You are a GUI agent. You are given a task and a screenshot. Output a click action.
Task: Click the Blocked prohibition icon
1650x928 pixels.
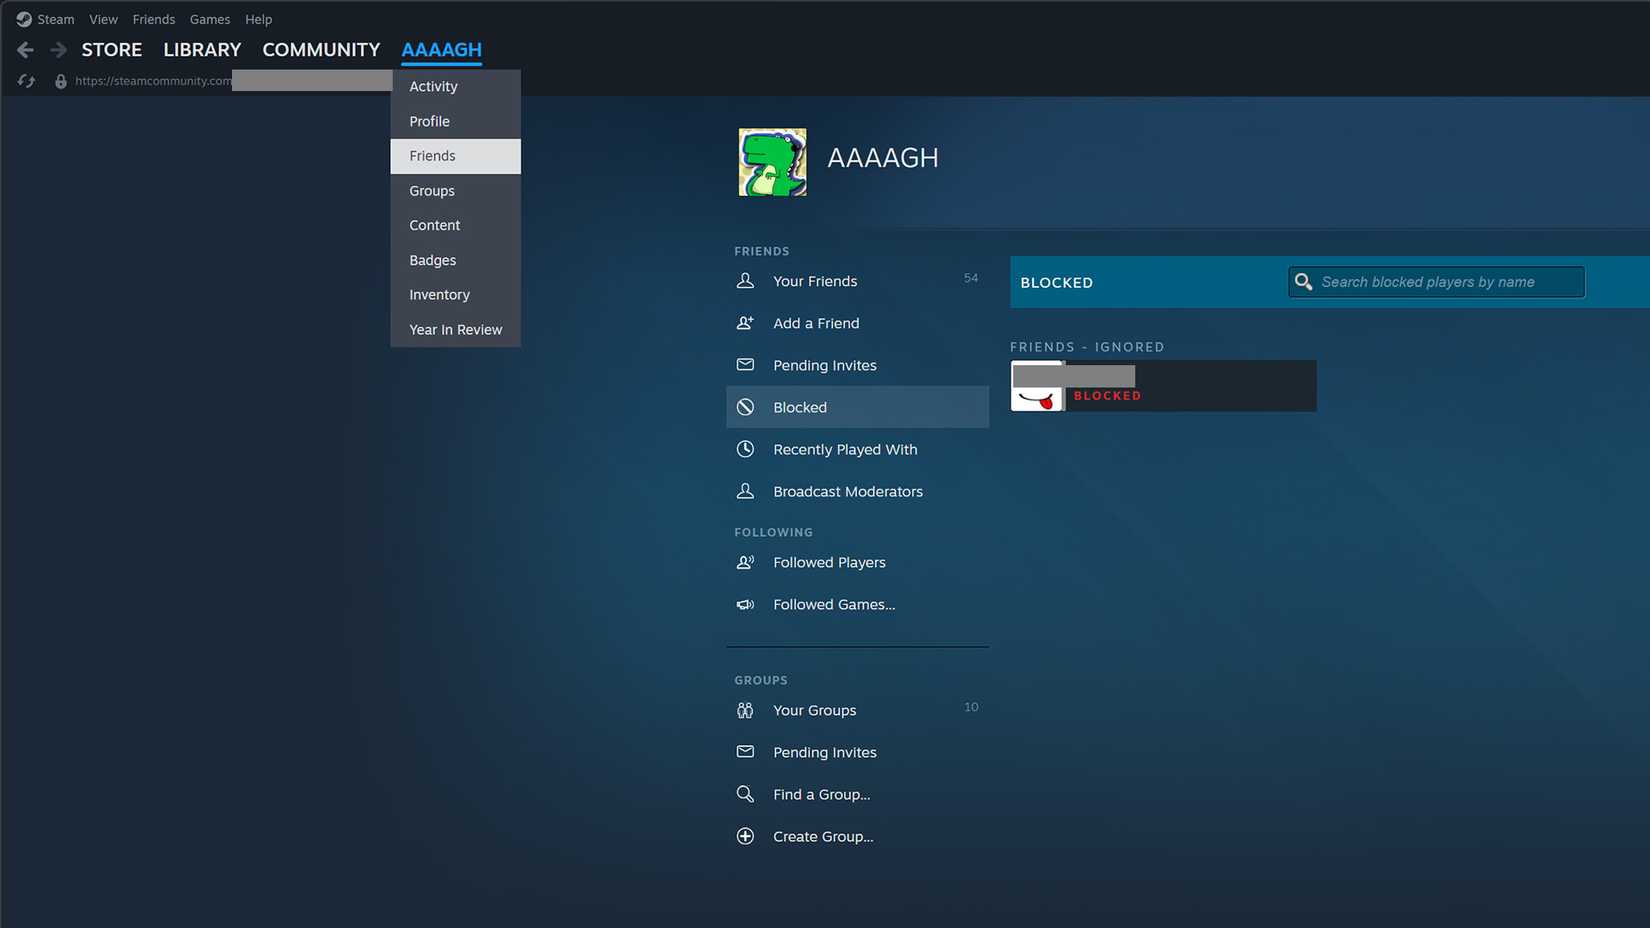[745, 407]
